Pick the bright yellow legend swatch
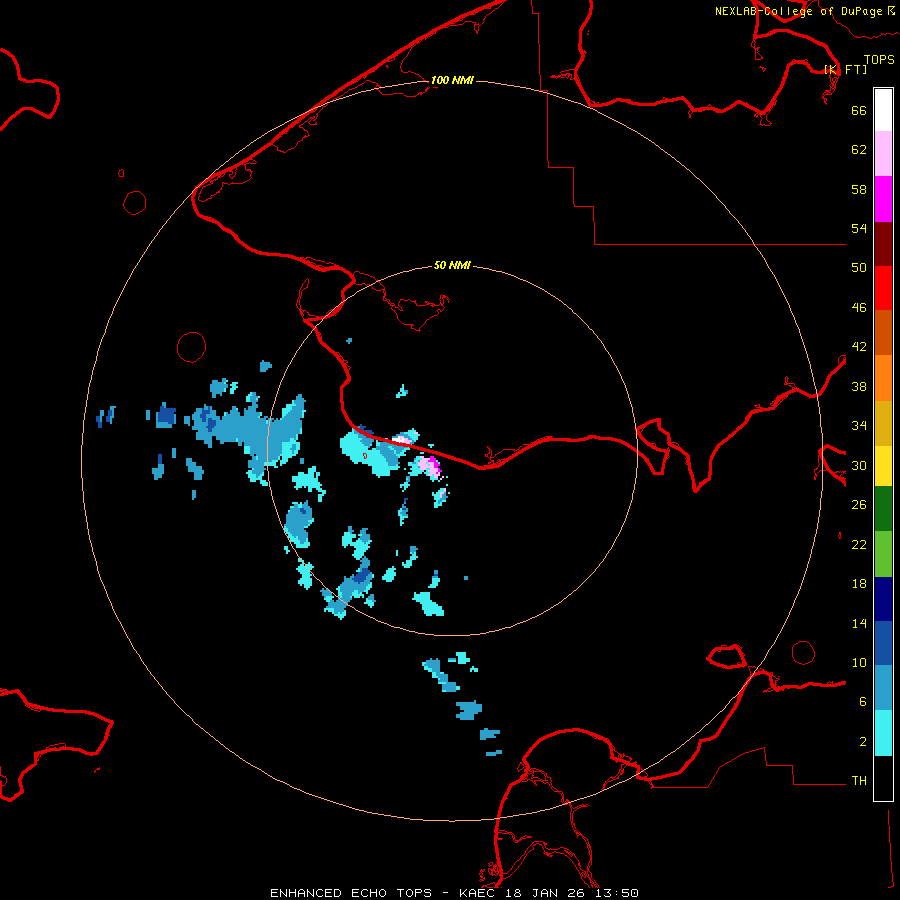This screenshot has width=900, height=900. point(883,466)
